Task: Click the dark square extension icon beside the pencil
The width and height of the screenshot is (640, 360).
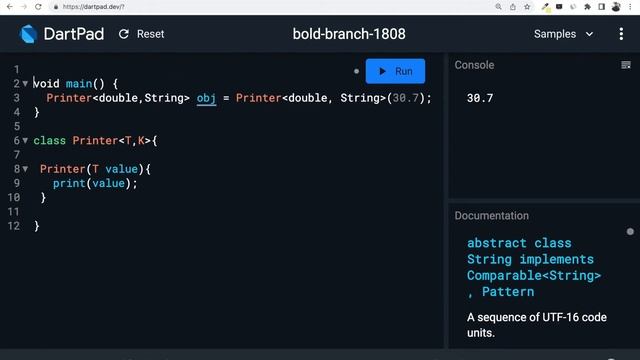Action: (559, 7)
